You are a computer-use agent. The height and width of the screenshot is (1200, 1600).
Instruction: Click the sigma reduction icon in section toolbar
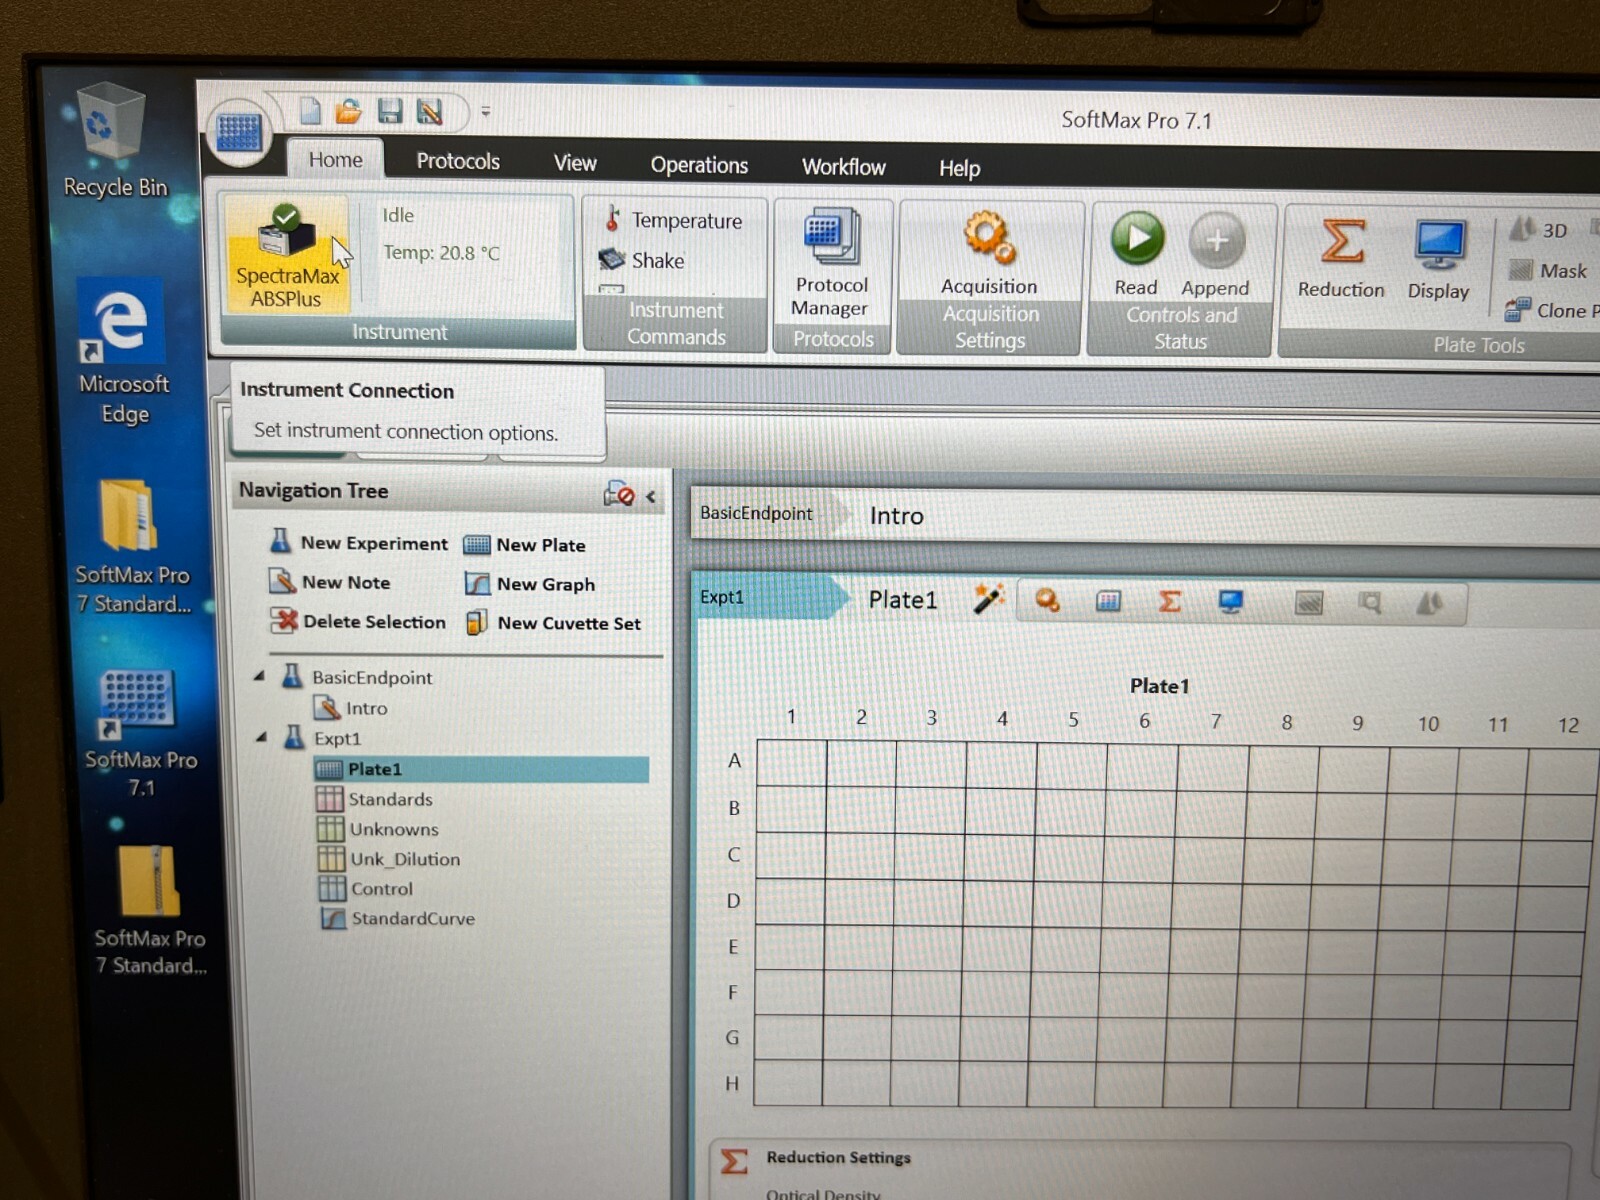(x=1169, y=601)
